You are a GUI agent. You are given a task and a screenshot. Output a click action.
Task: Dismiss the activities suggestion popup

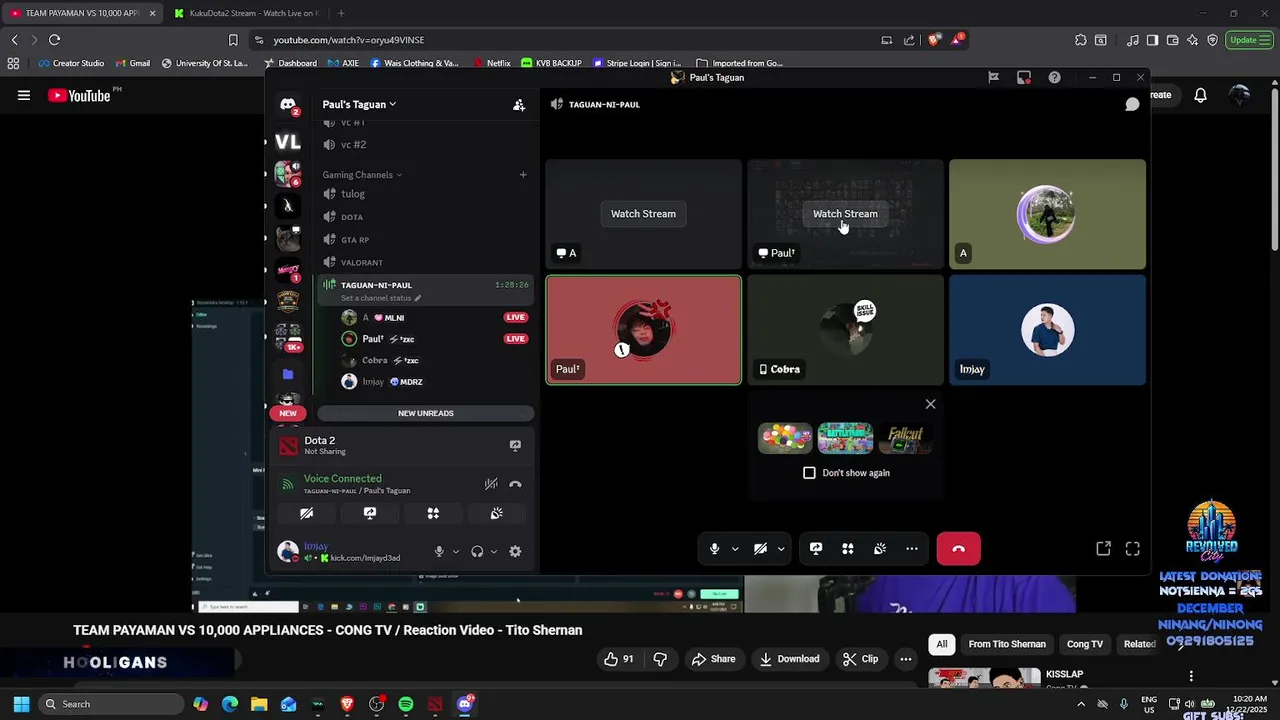coord(930,404)
